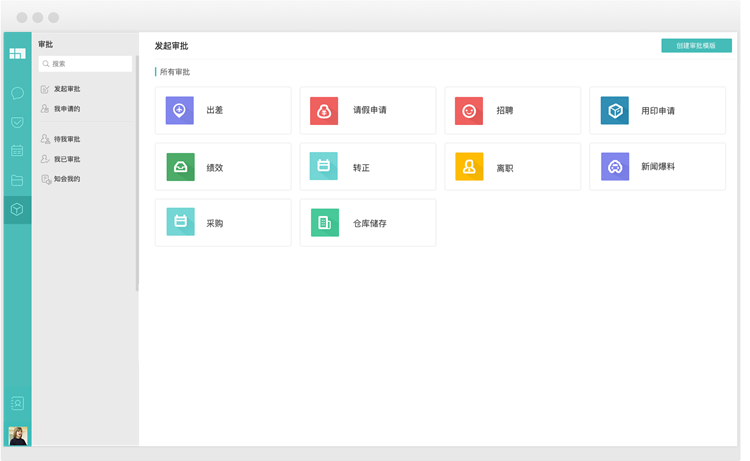The image size is (750, 461).
Task: Click the 出差 business trip icon
Action: click(x=180, y=111)
